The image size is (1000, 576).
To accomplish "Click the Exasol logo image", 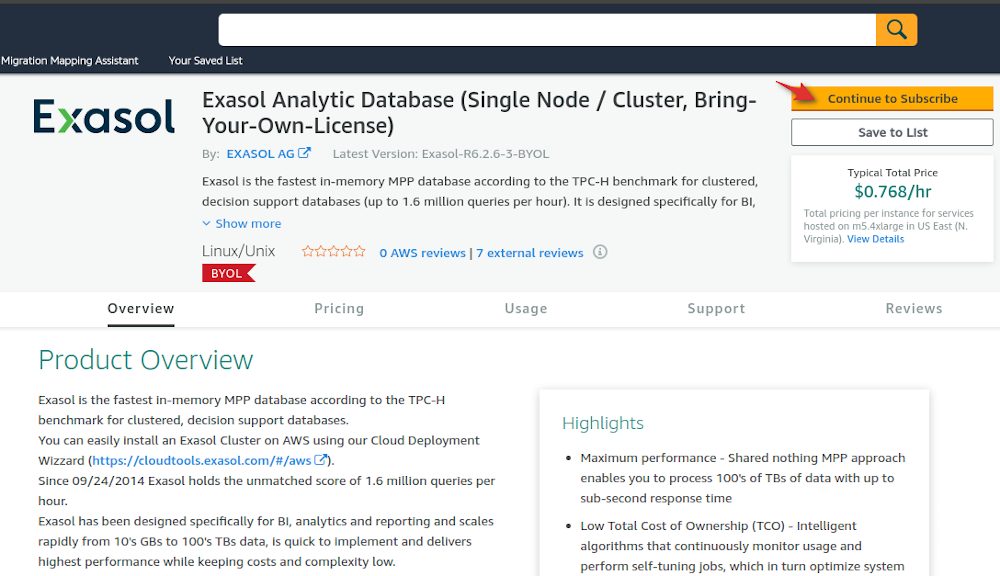I will (x=104, y=116).
